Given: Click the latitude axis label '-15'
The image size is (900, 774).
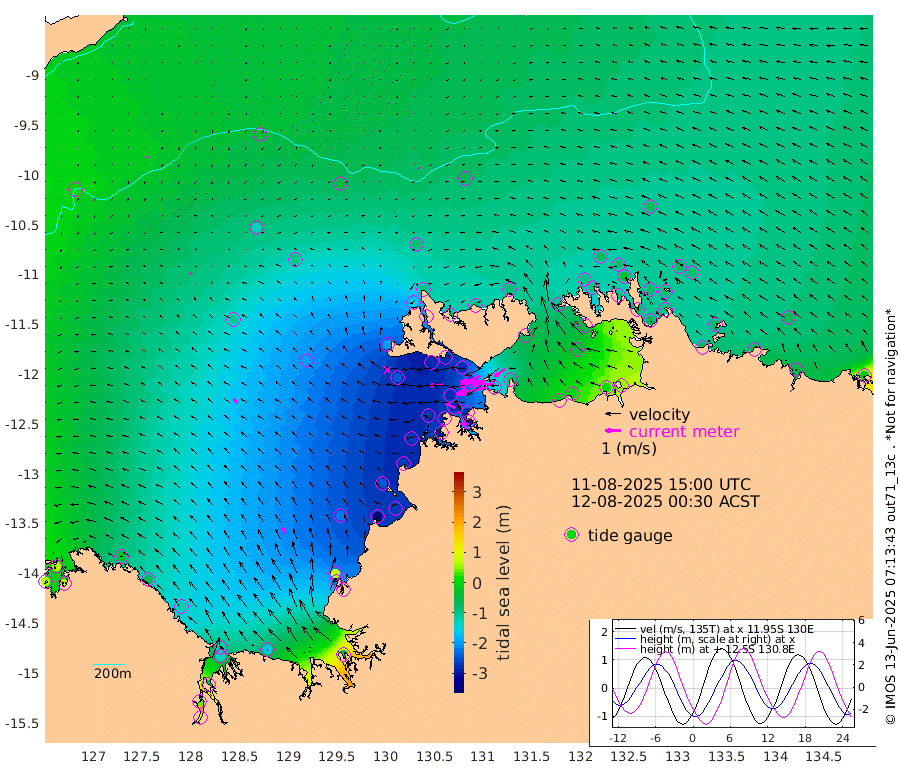Looking at the screenshot, I should [29, 673].
